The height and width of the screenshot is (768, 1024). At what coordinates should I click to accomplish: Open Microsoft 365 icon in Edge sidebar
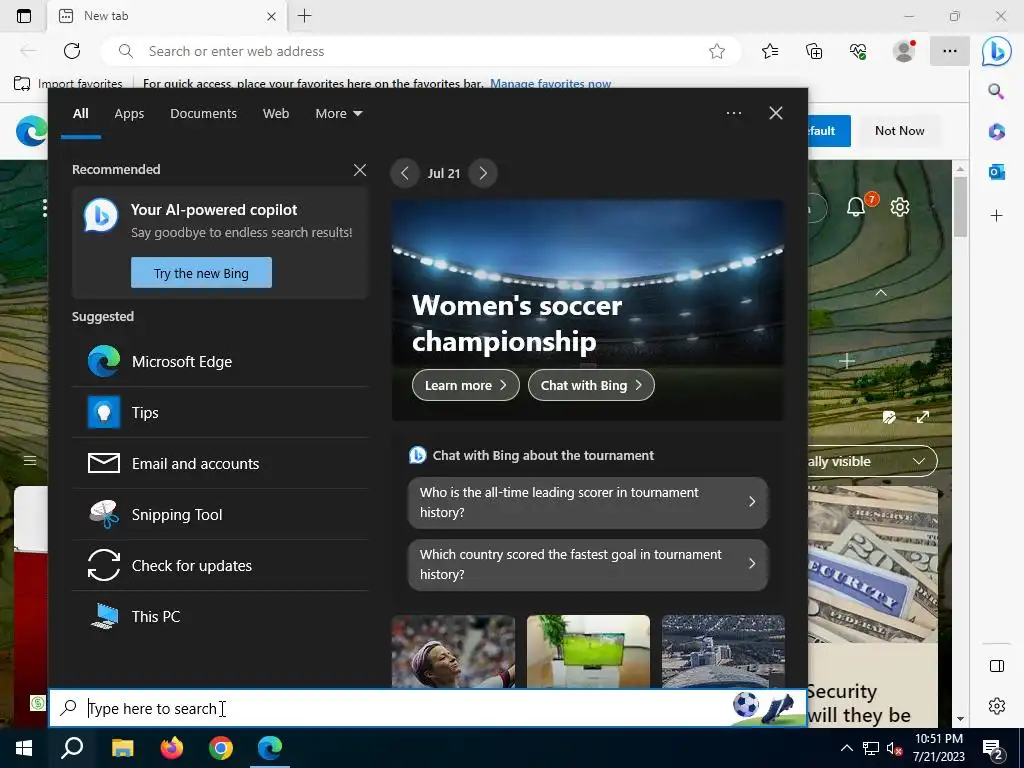click(x=997, y=131)
